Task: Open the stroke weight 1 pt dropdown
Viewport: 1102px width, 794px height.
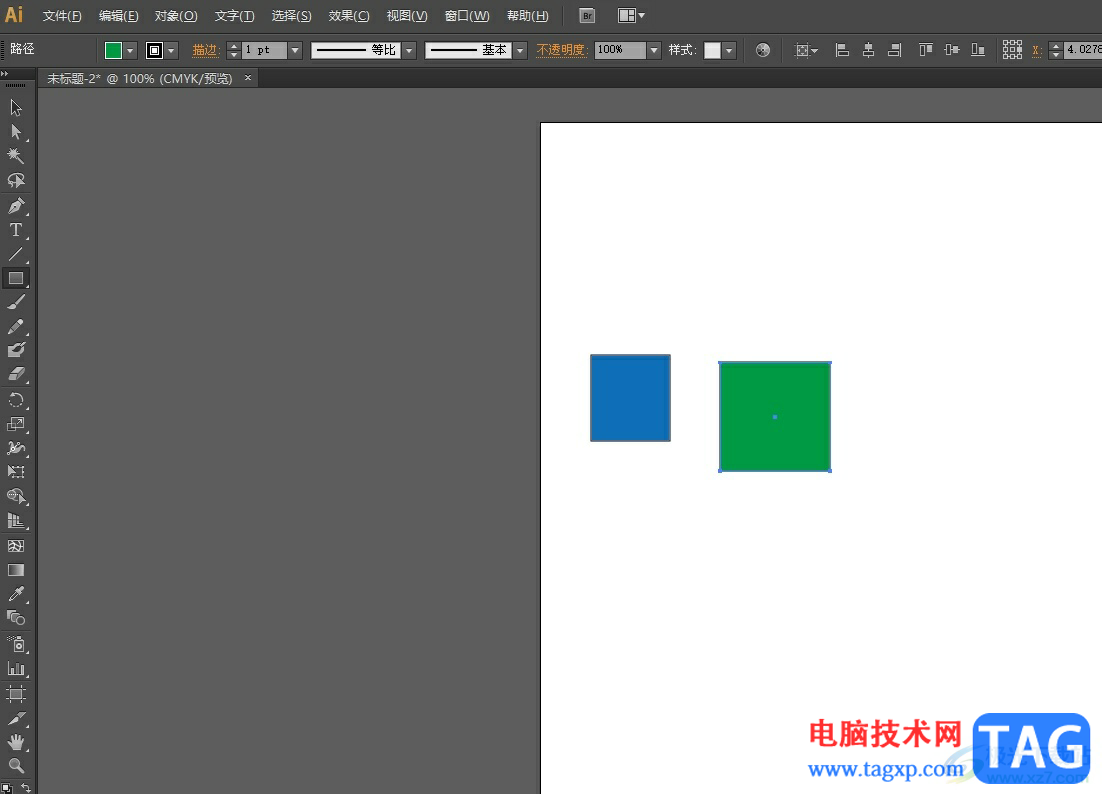Action: [x=295, y=50]
